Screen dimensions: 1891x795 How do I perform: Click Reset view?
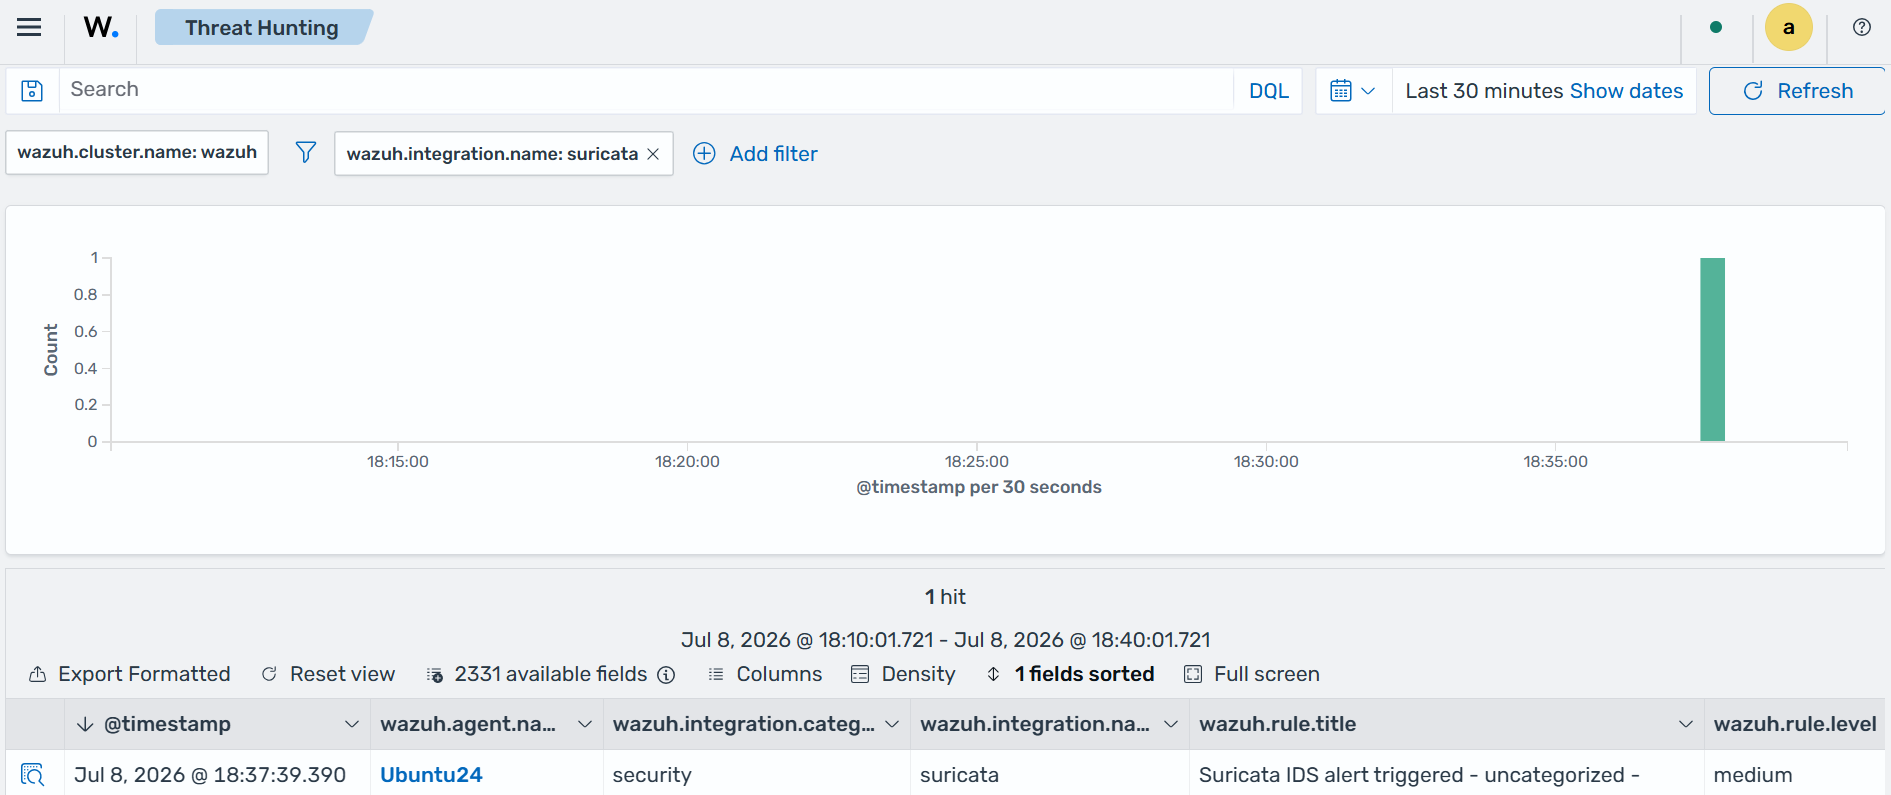pos(328,674)
